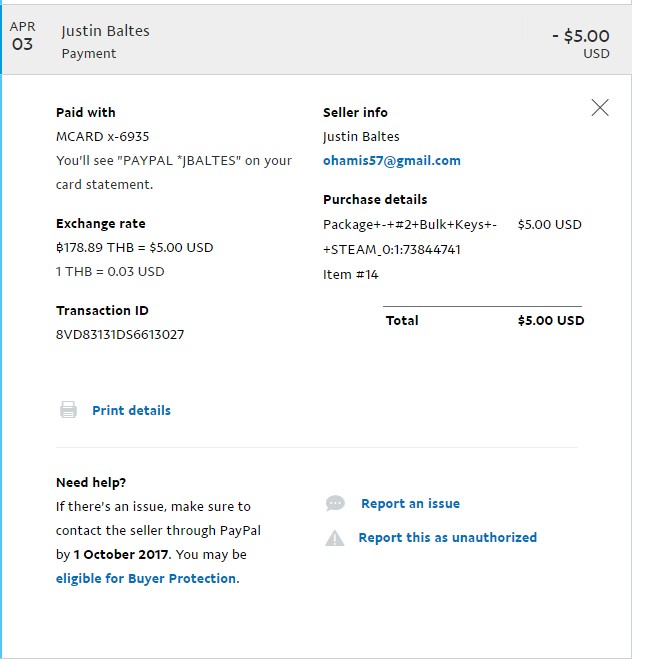This screenshot has height=660, width=645.
Task: Click the MCARD x-6935 payment method text
Action: (x=103, y=137)
